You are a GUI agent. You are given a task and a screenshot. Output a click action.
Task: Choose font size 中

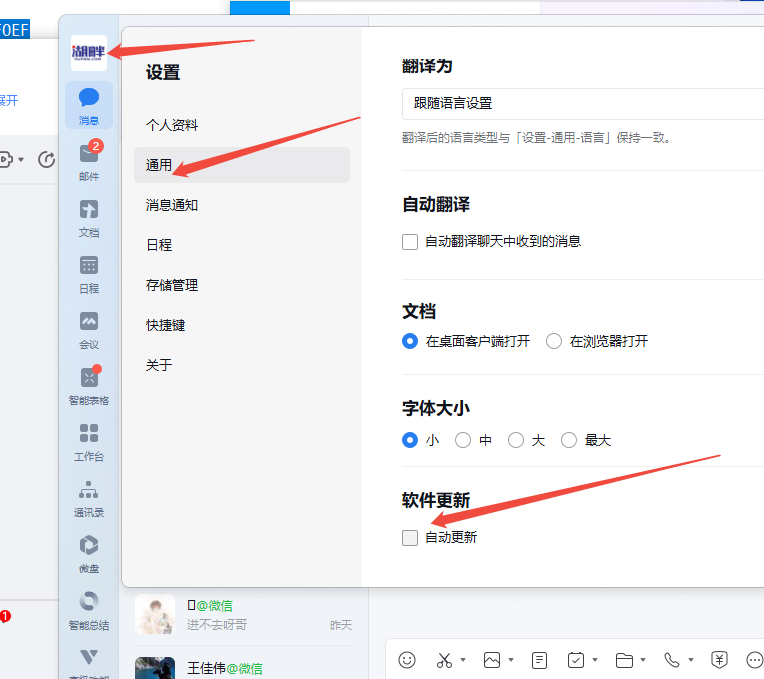point(463,440)
